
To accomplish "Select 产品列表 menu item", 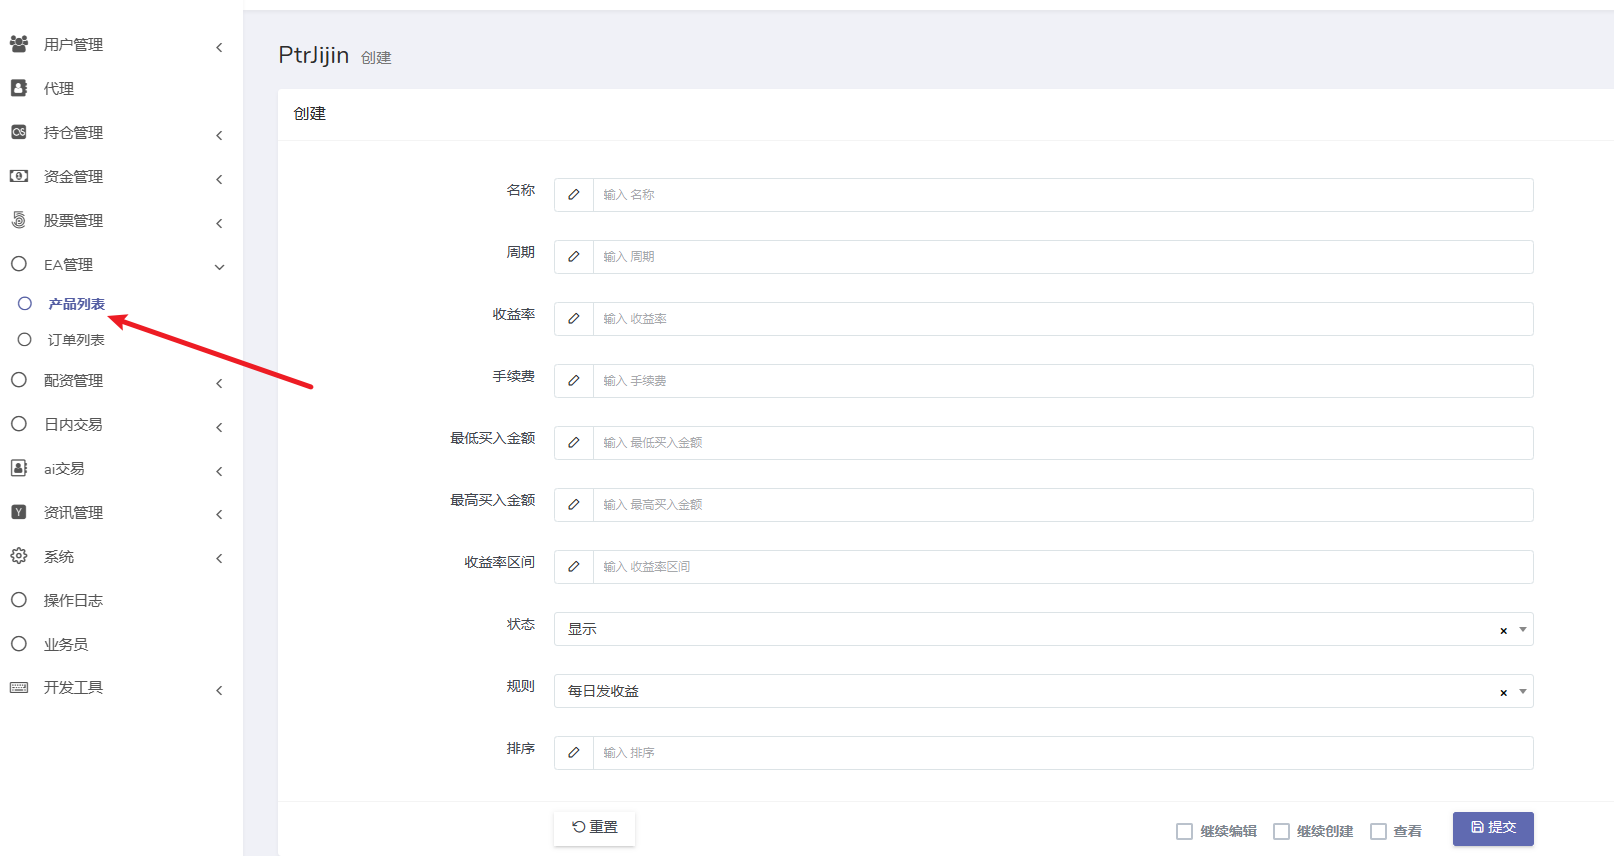I will point(76,304).
